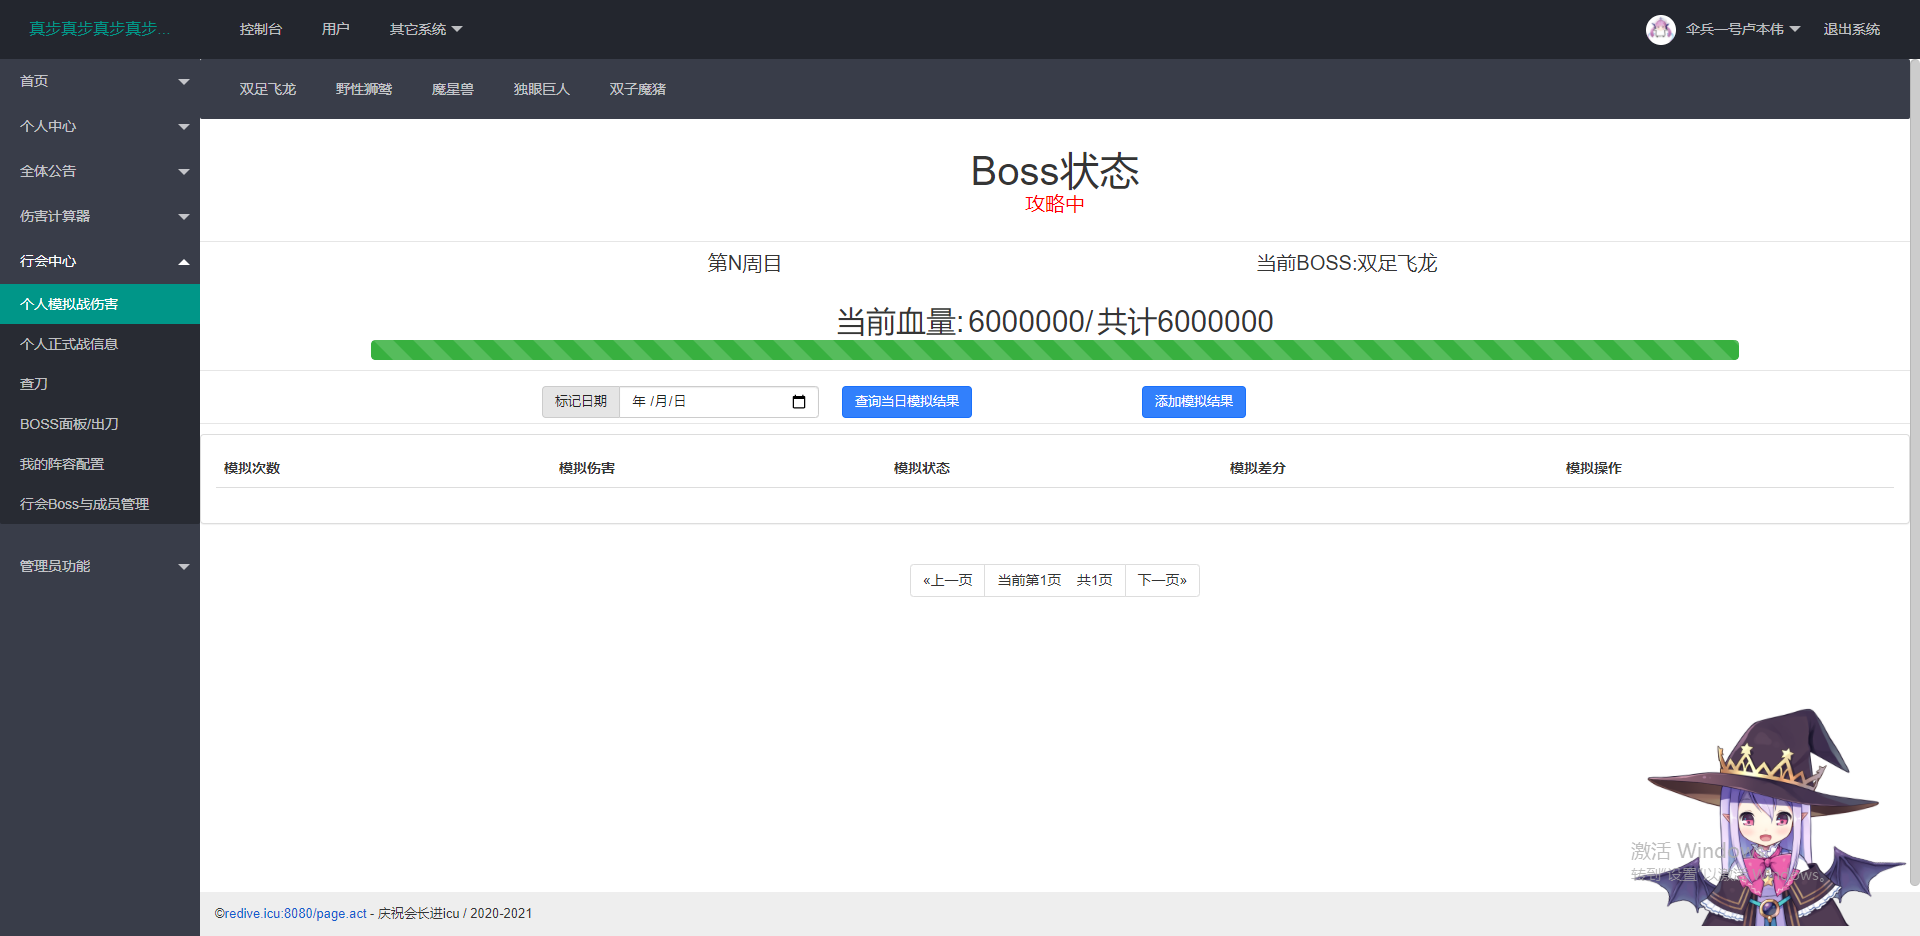Screen dimensions: 1920x936
Task: Switch to the 魔星兽 boss tab
Action: [x=453, y=89]
